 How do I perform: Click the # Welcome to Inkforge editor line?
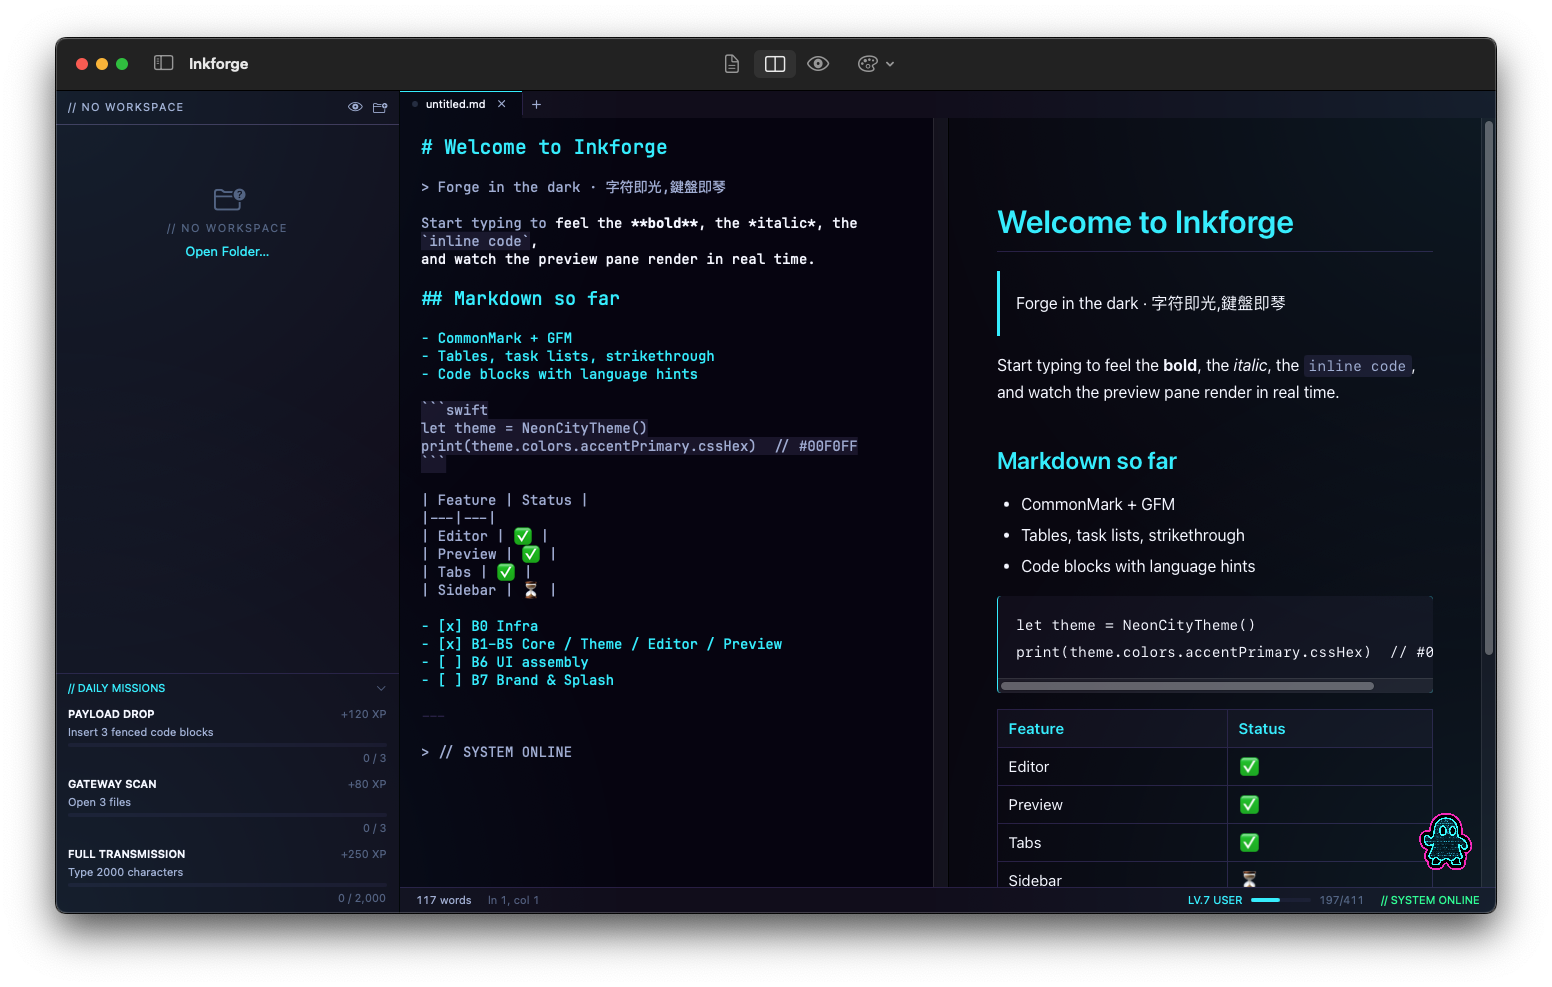coord(544,147)
